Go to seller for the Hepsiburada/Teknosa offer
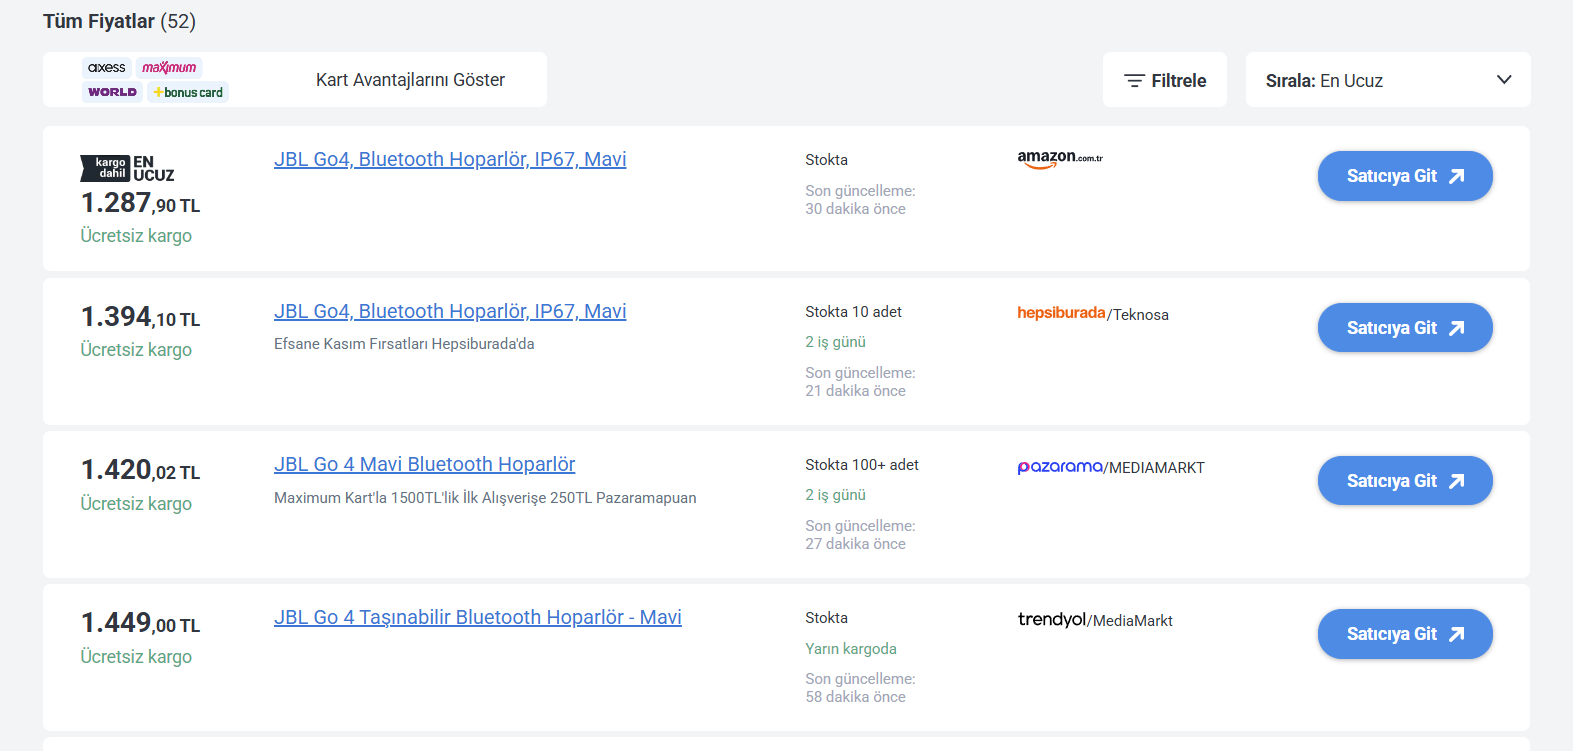Image resolution: width=1573 pixels, height=751 pixels. pyautogui.click(x=1405, y=328)
